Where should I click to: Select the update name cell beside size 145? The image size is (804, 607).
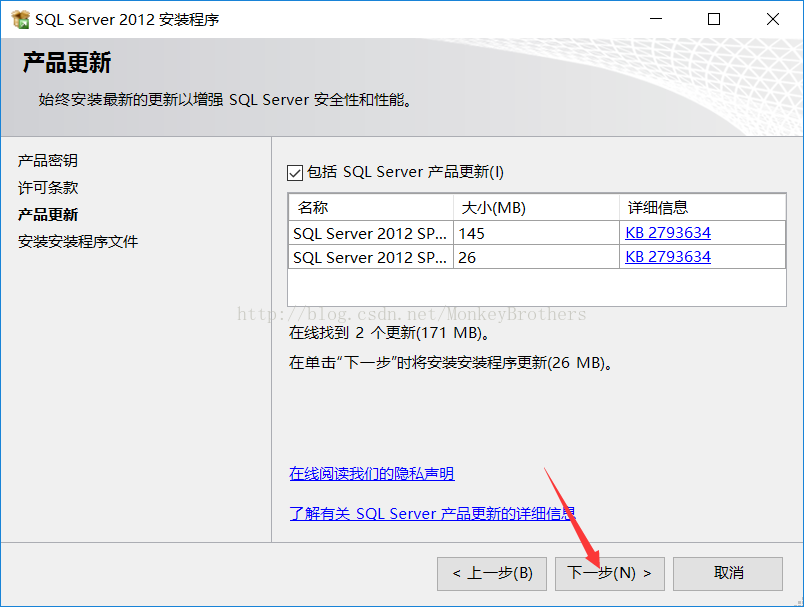click(x=371, y=233)
